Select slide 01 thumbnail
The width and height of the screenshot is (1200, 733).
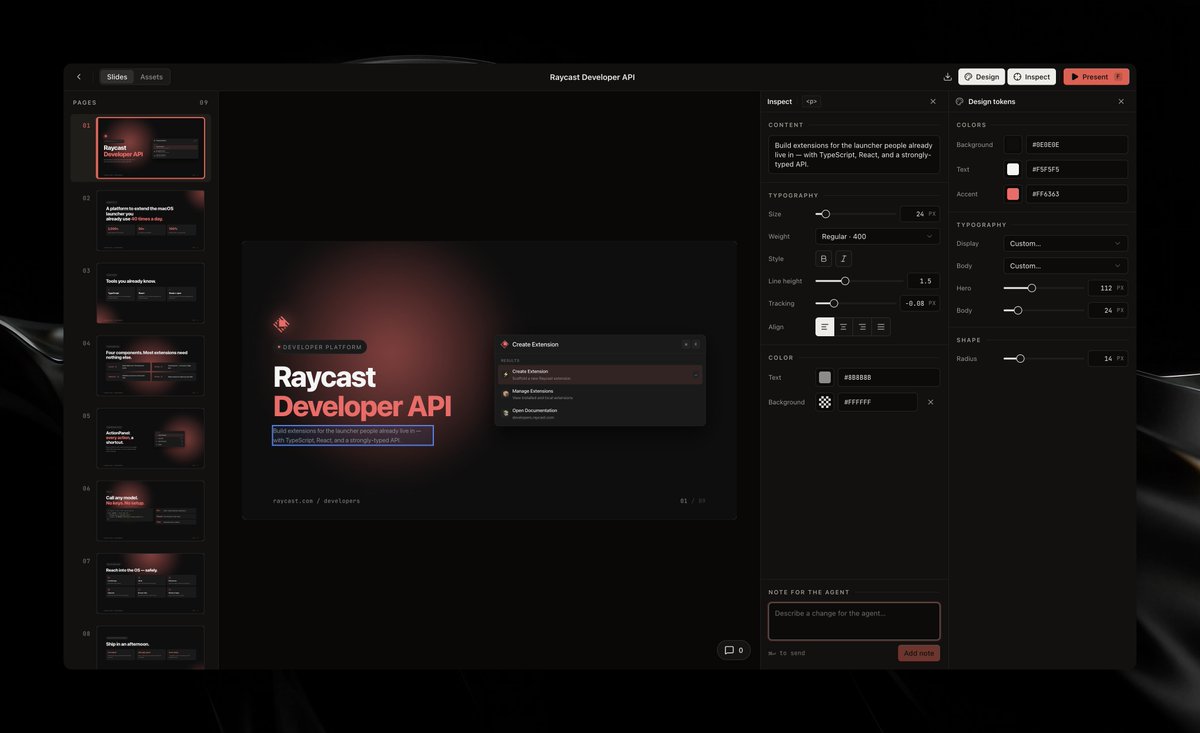(x=151, y=148)
